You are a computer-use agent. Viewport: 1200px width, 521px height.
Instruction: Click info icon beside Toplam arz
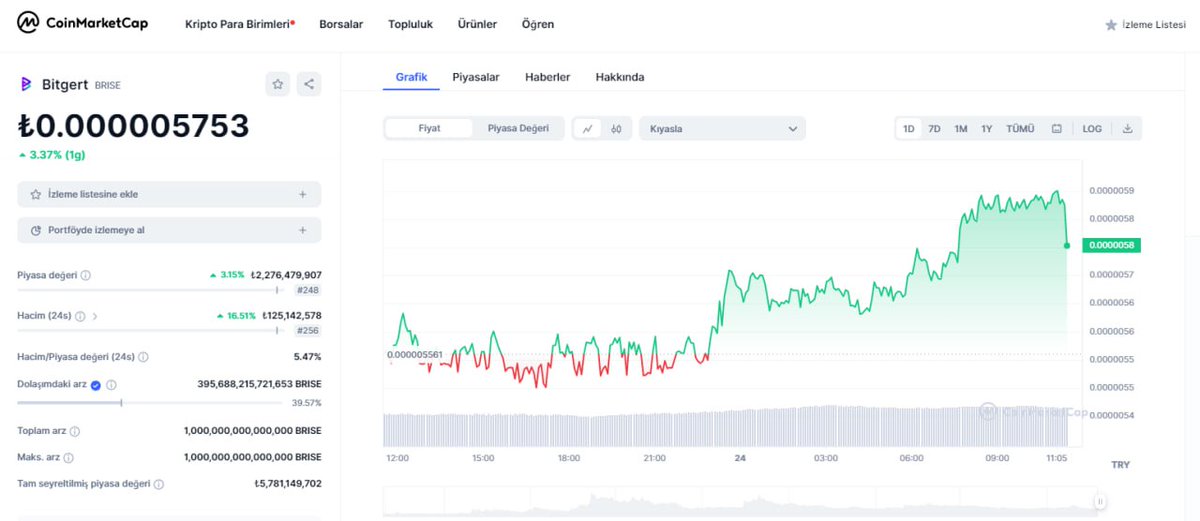pos(75,431)
